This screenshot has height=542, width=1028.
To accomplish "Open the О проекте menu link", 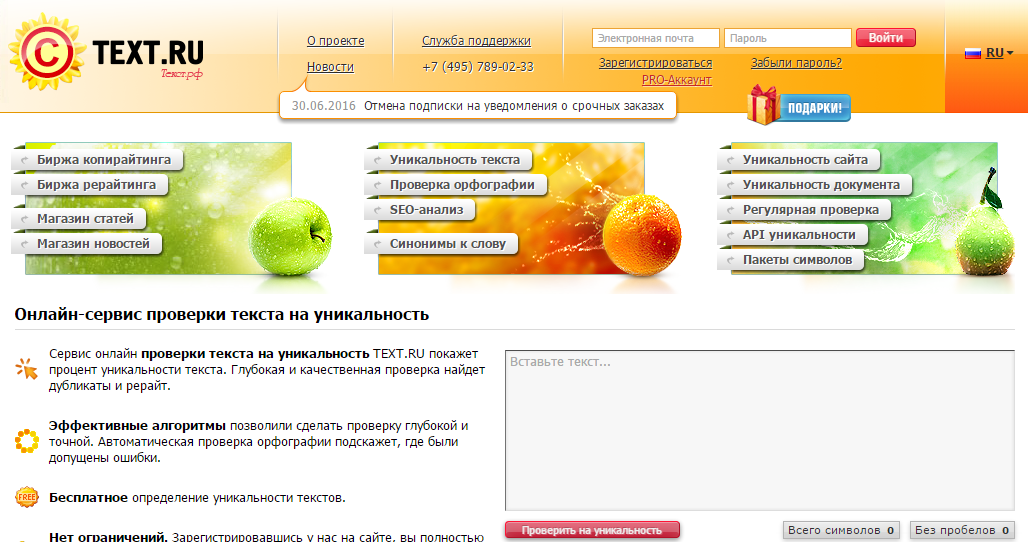I will pos(335,41).
